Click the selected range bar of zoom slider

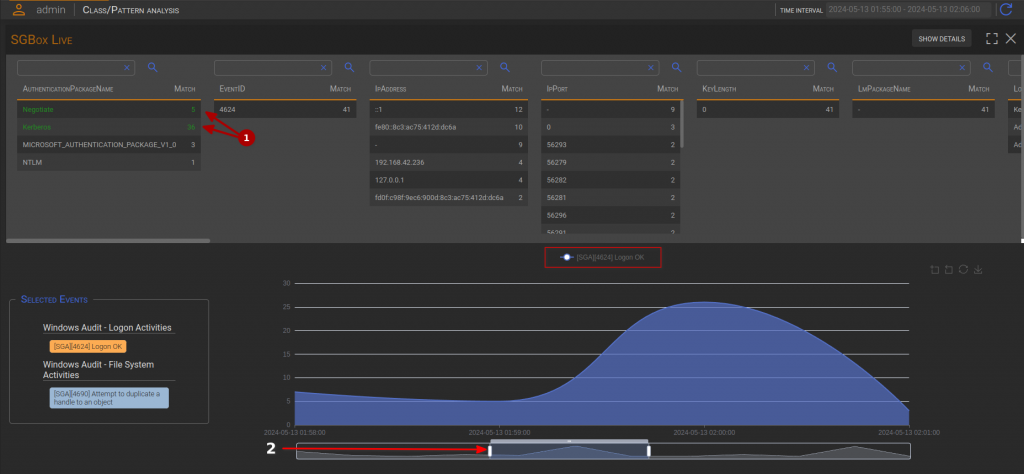click(569, 441)
